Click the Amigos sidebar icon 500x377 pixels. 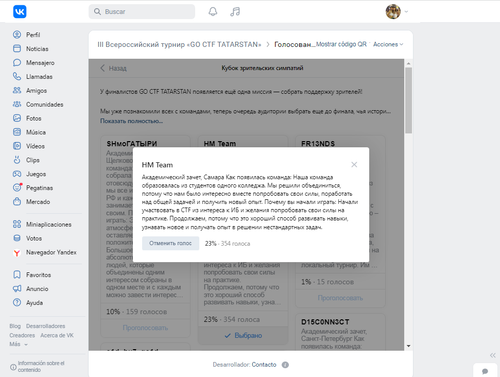tap(17, 90)
